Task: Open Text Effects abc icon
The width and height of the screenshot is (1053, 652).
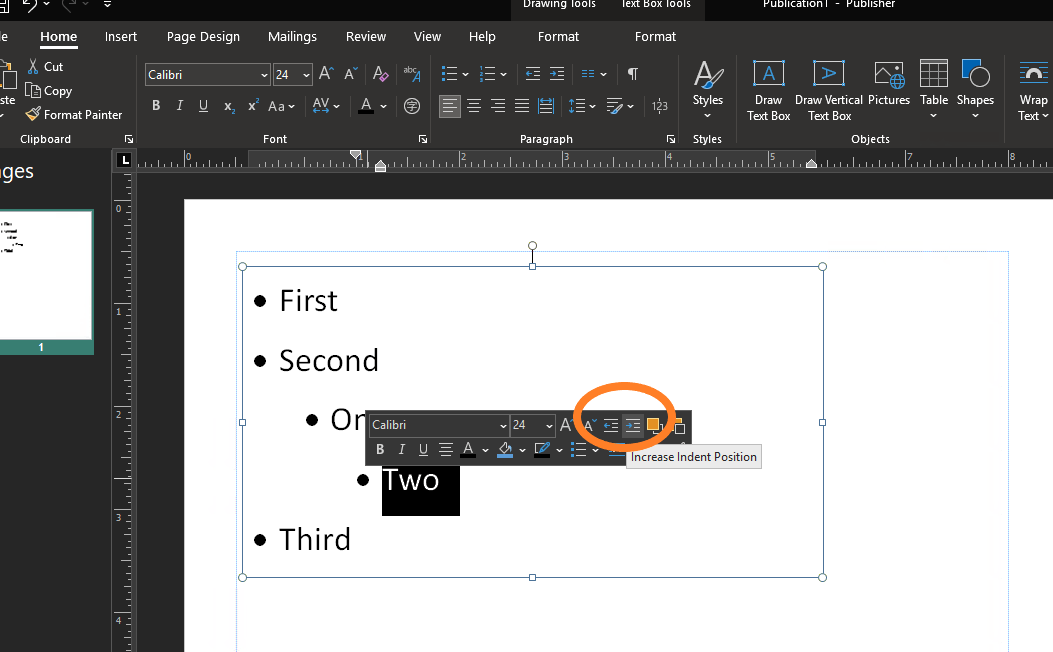Action: (x=412, y=73)
